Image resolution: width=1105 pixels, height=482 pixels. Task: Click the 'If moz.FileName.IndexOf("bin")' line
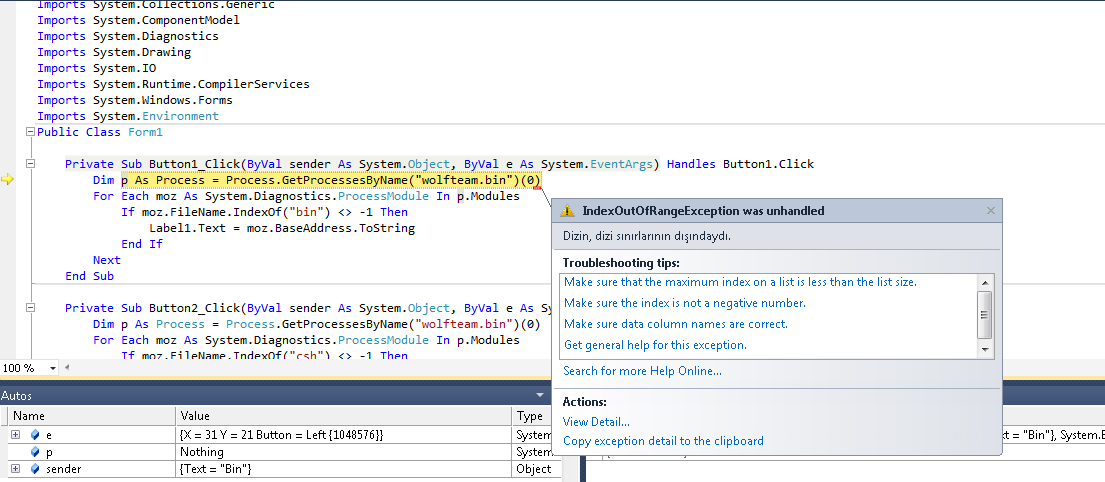click(264, 212)
